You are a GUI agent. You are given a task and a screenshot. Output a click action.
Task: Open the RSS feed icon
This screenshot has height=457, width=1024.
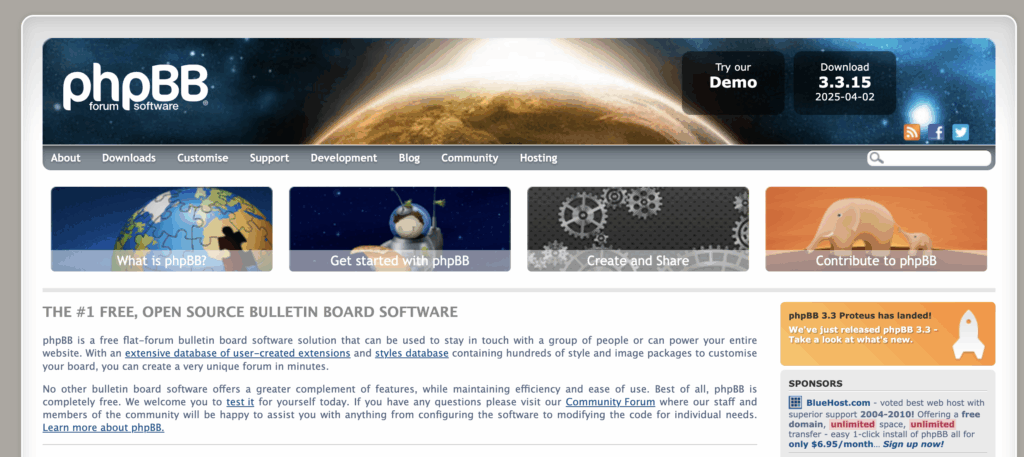pyautogui.click(x=912, y=133)
